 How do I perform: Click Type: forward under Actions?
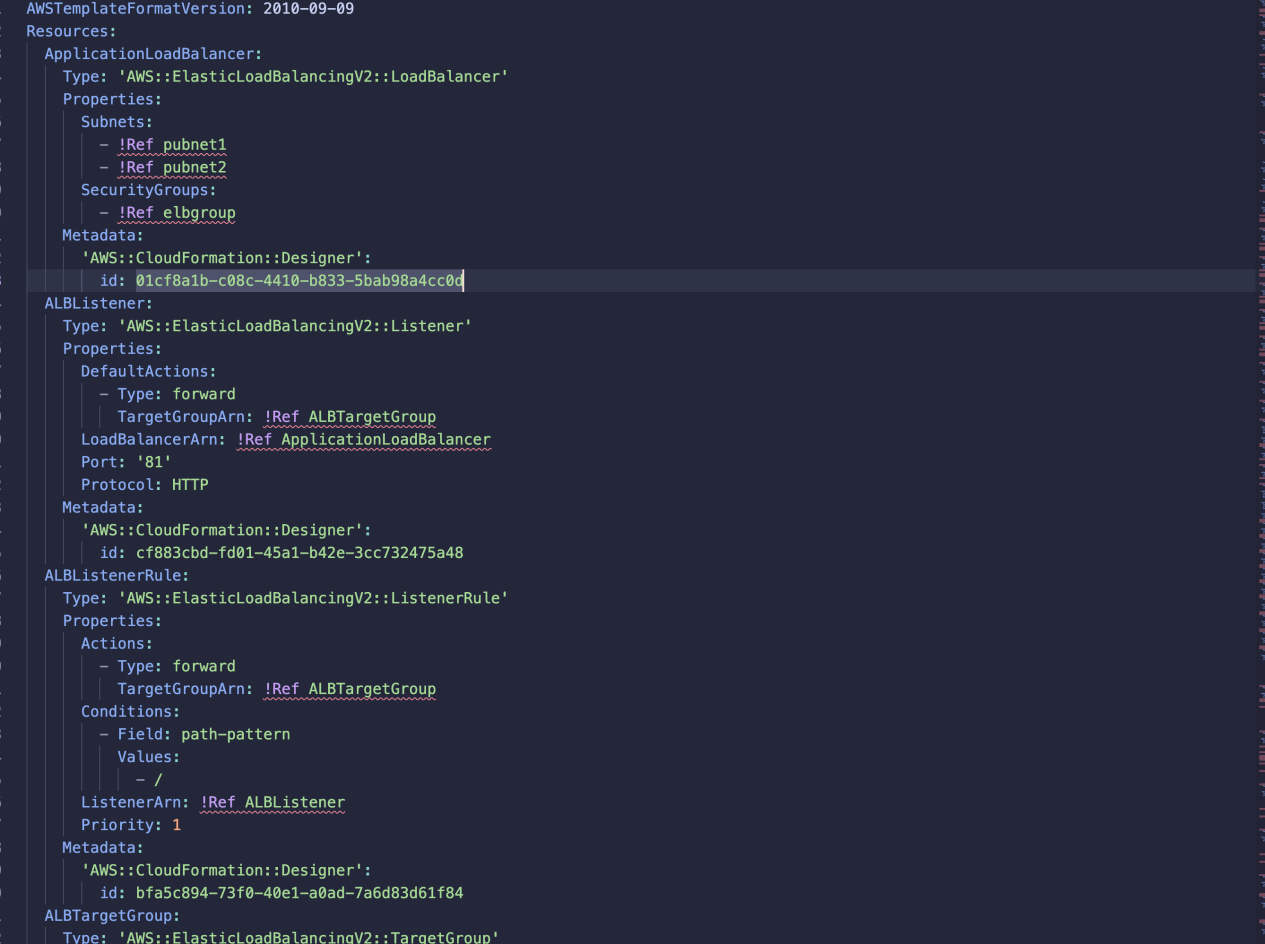point(177,666)
